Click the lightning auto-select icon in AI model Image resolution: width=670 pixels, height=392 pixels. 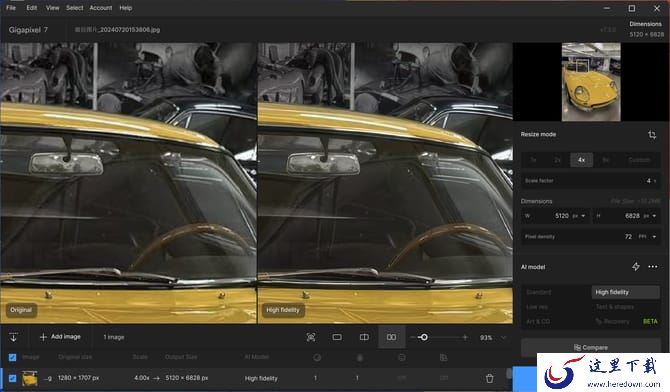(x=636, y=267)
